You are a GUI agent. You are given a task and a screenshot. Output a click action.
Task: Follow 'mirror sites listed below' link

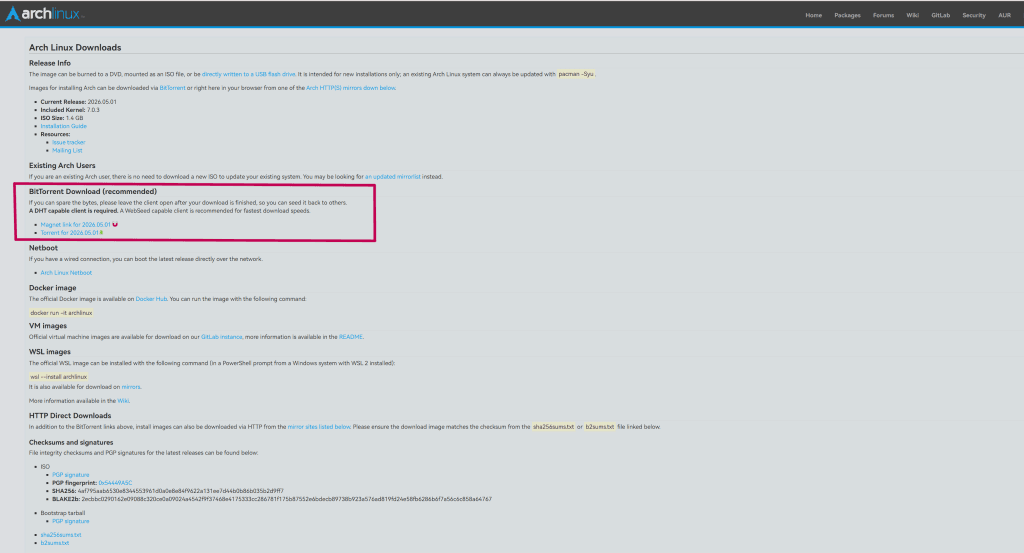point(319,427)
